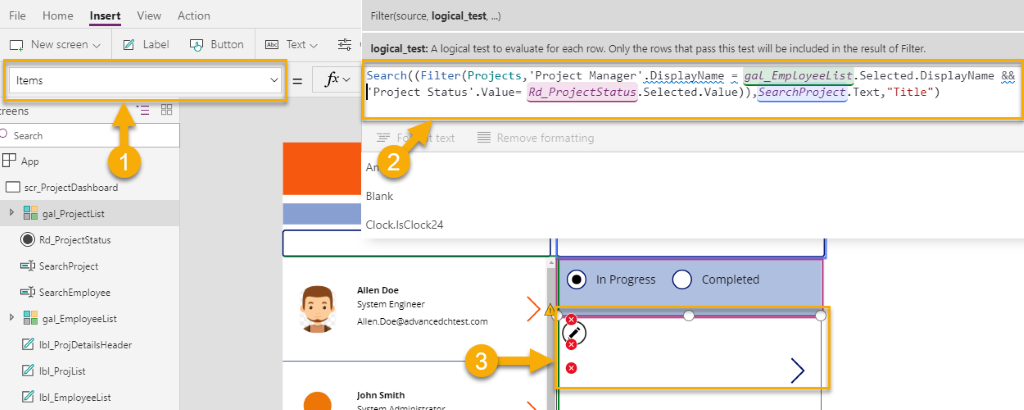Viewport: 1024px width, 410px height.
Task: Click the controls sliders icon in ribbon
Action: coord(344,44)
